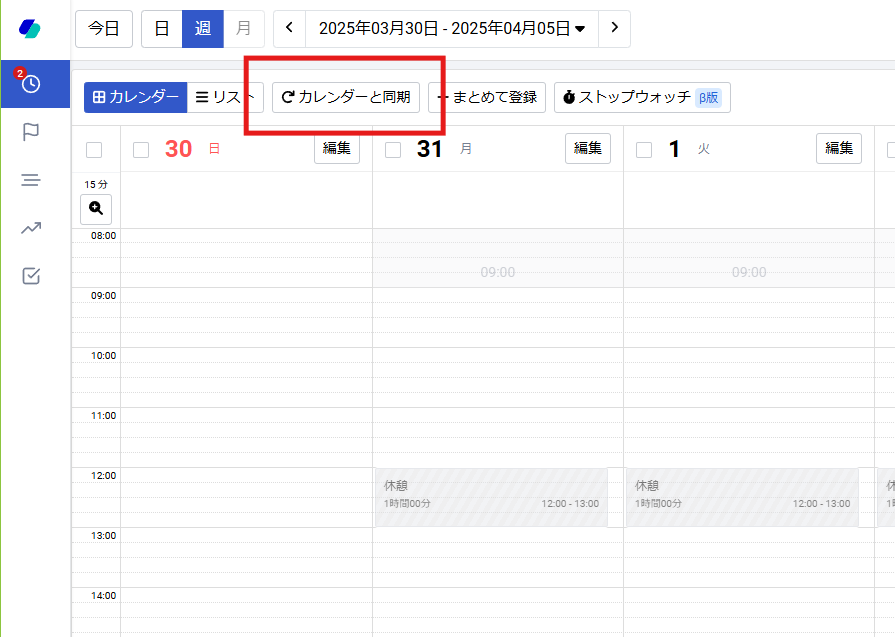Toggle the select-all checkbox in header
Screen dimensions: 895x637
point(94,150)
